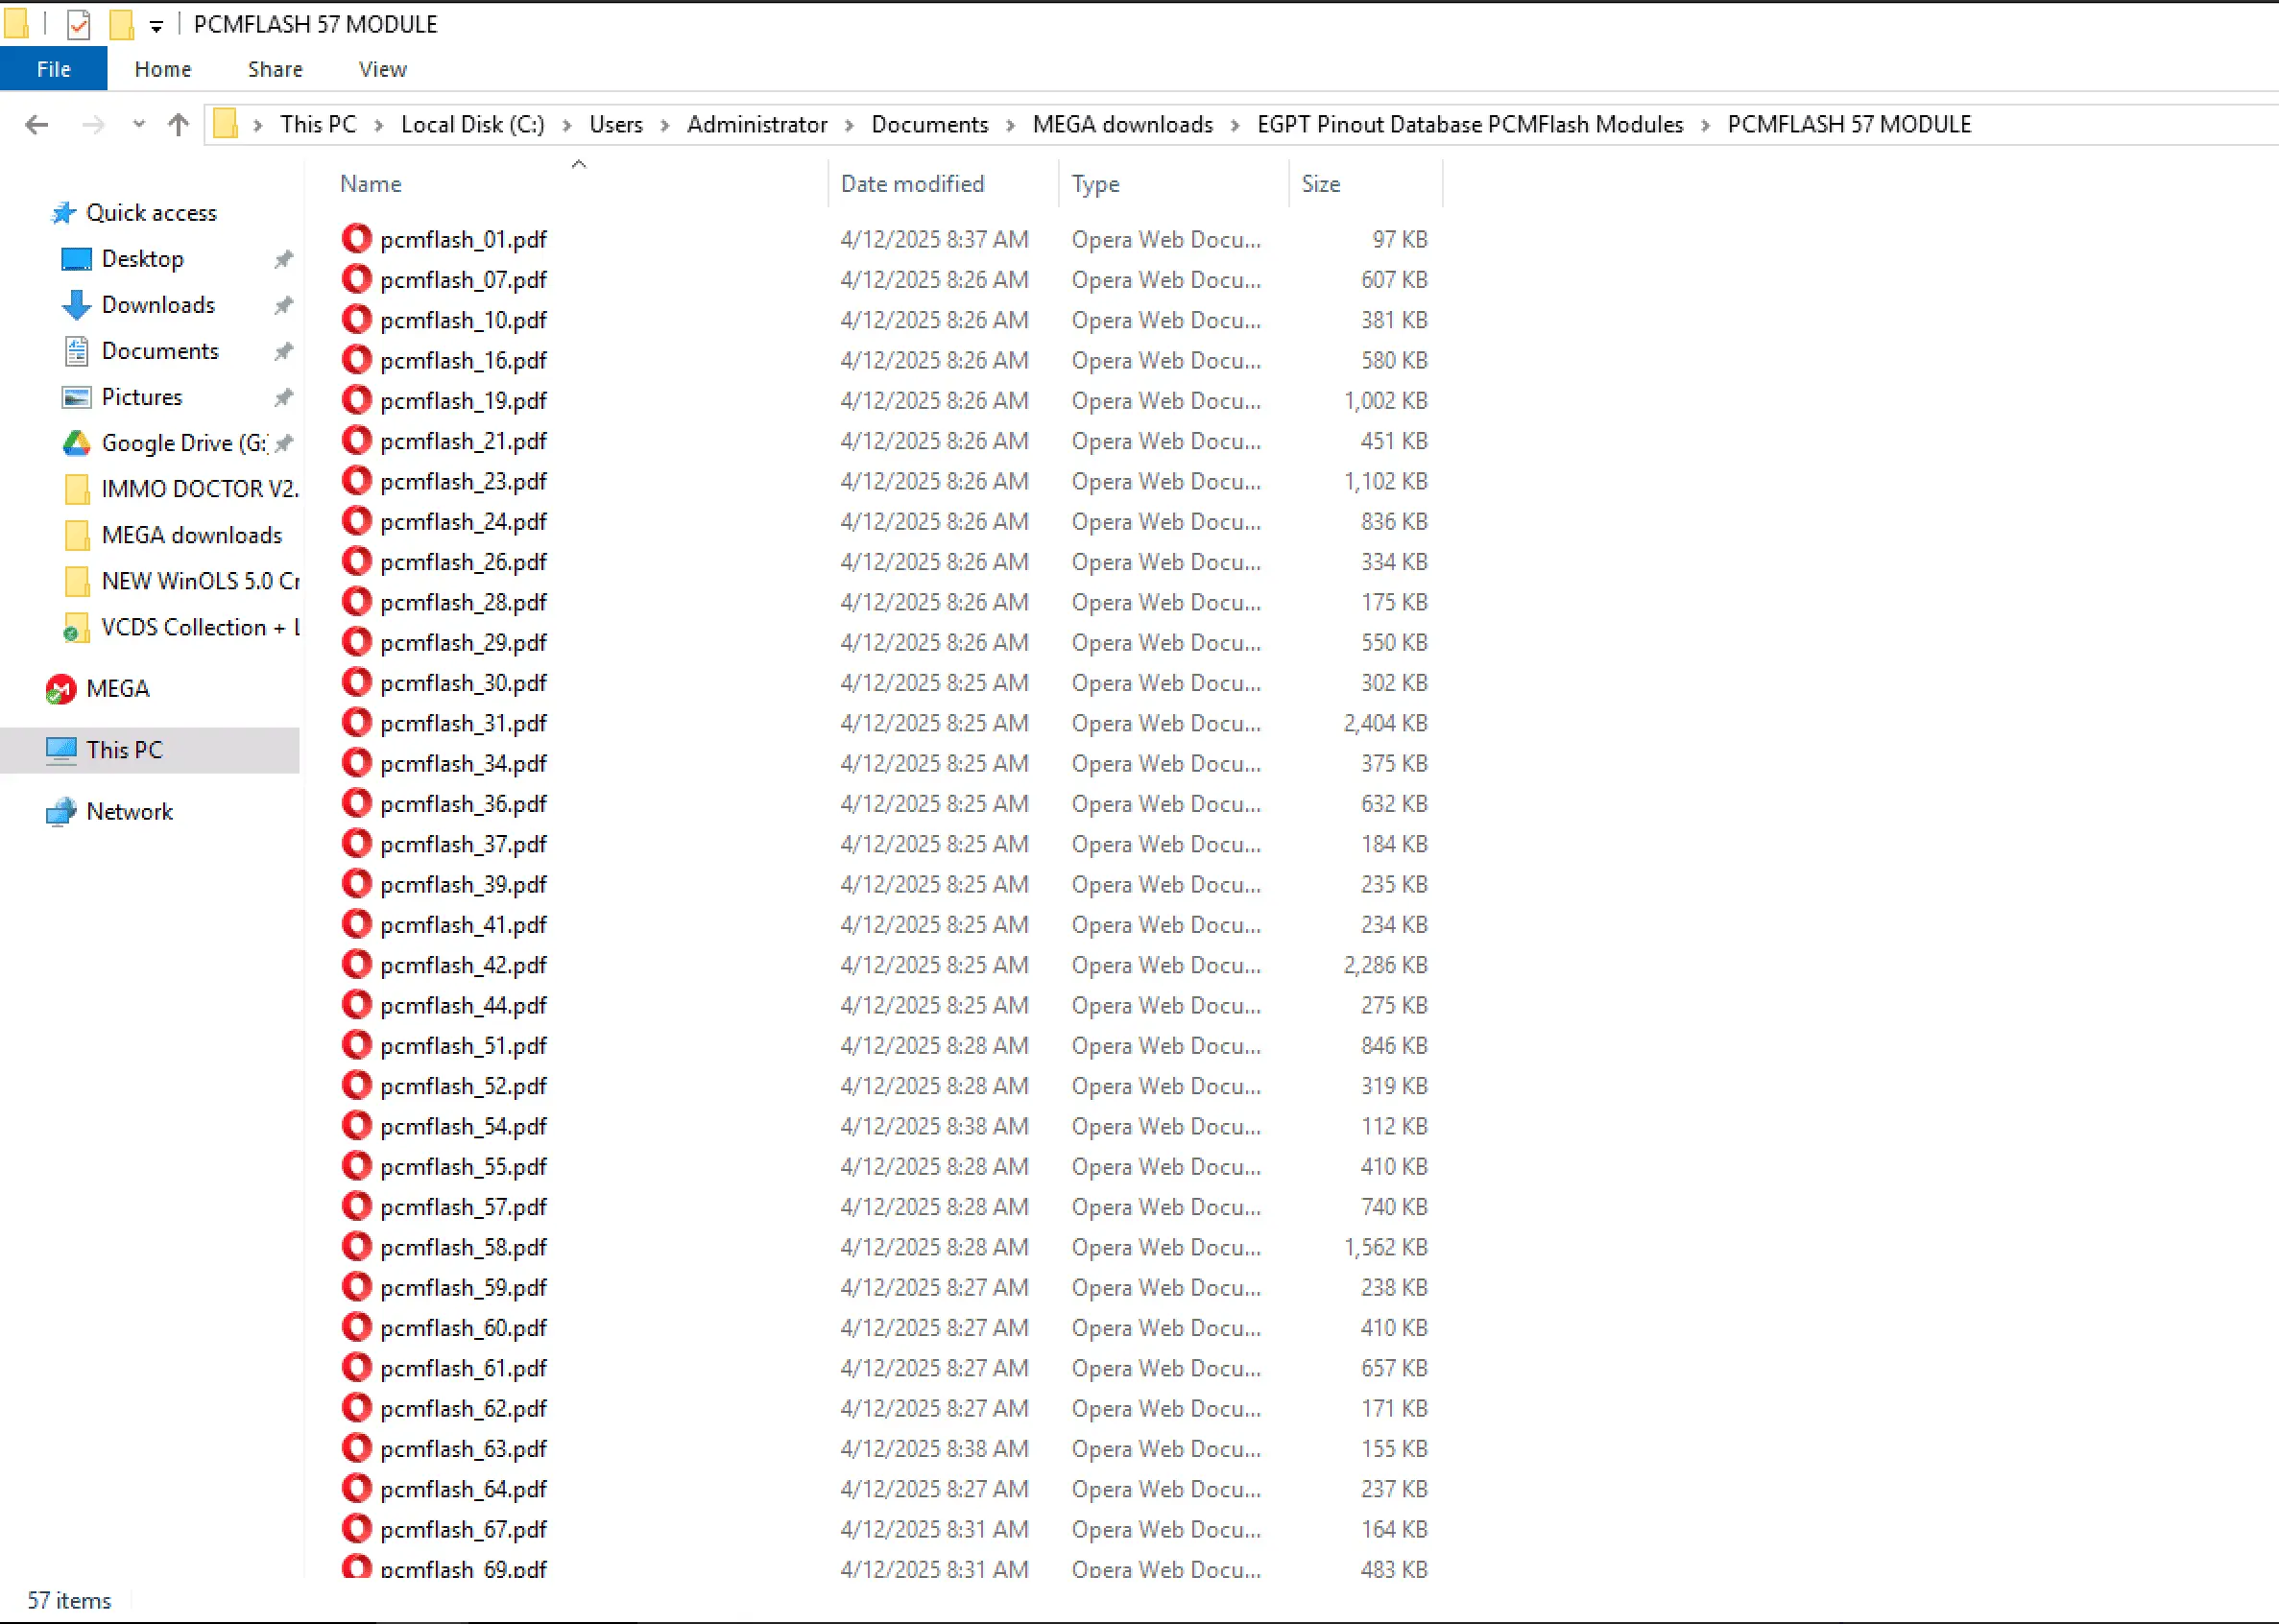This screenshot has width=2279, height=1624.
Task: Open Google Drive (G:) in navigation pane
Action: click(x=184, y=443)
